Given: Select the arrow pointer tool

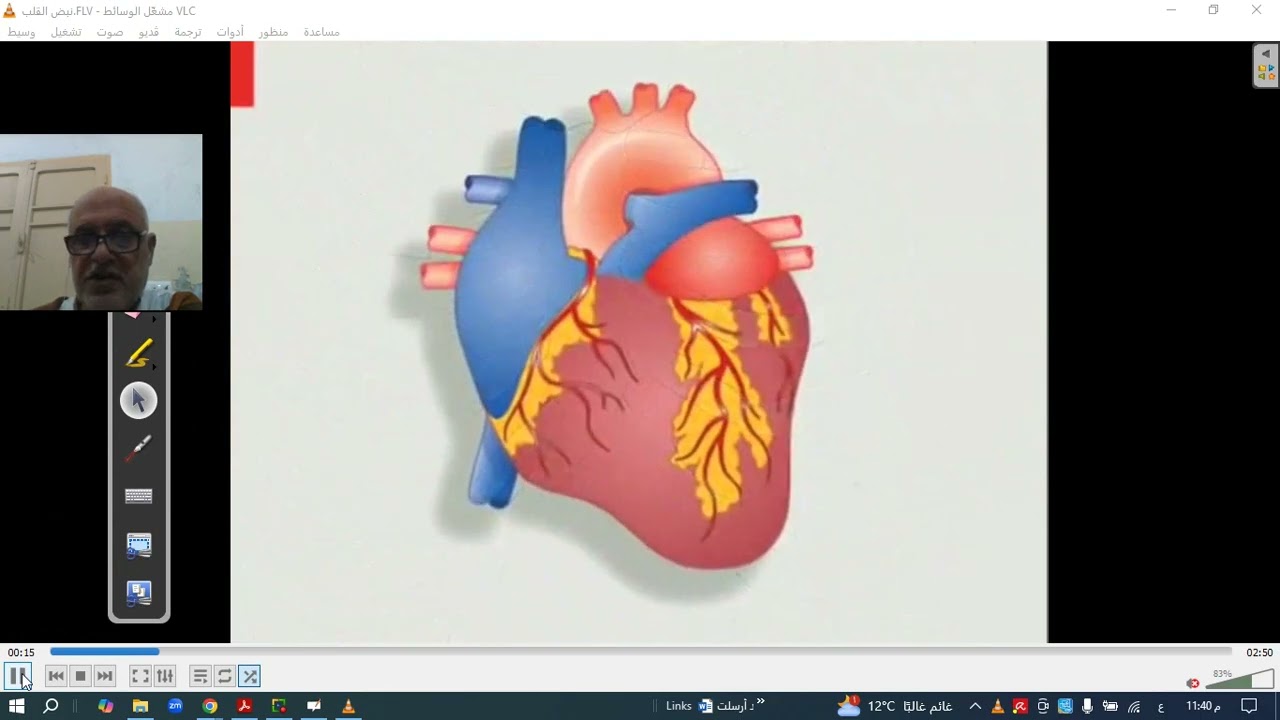Looking at the screenshot, I should pyautogui.click(x=138, y=401).
